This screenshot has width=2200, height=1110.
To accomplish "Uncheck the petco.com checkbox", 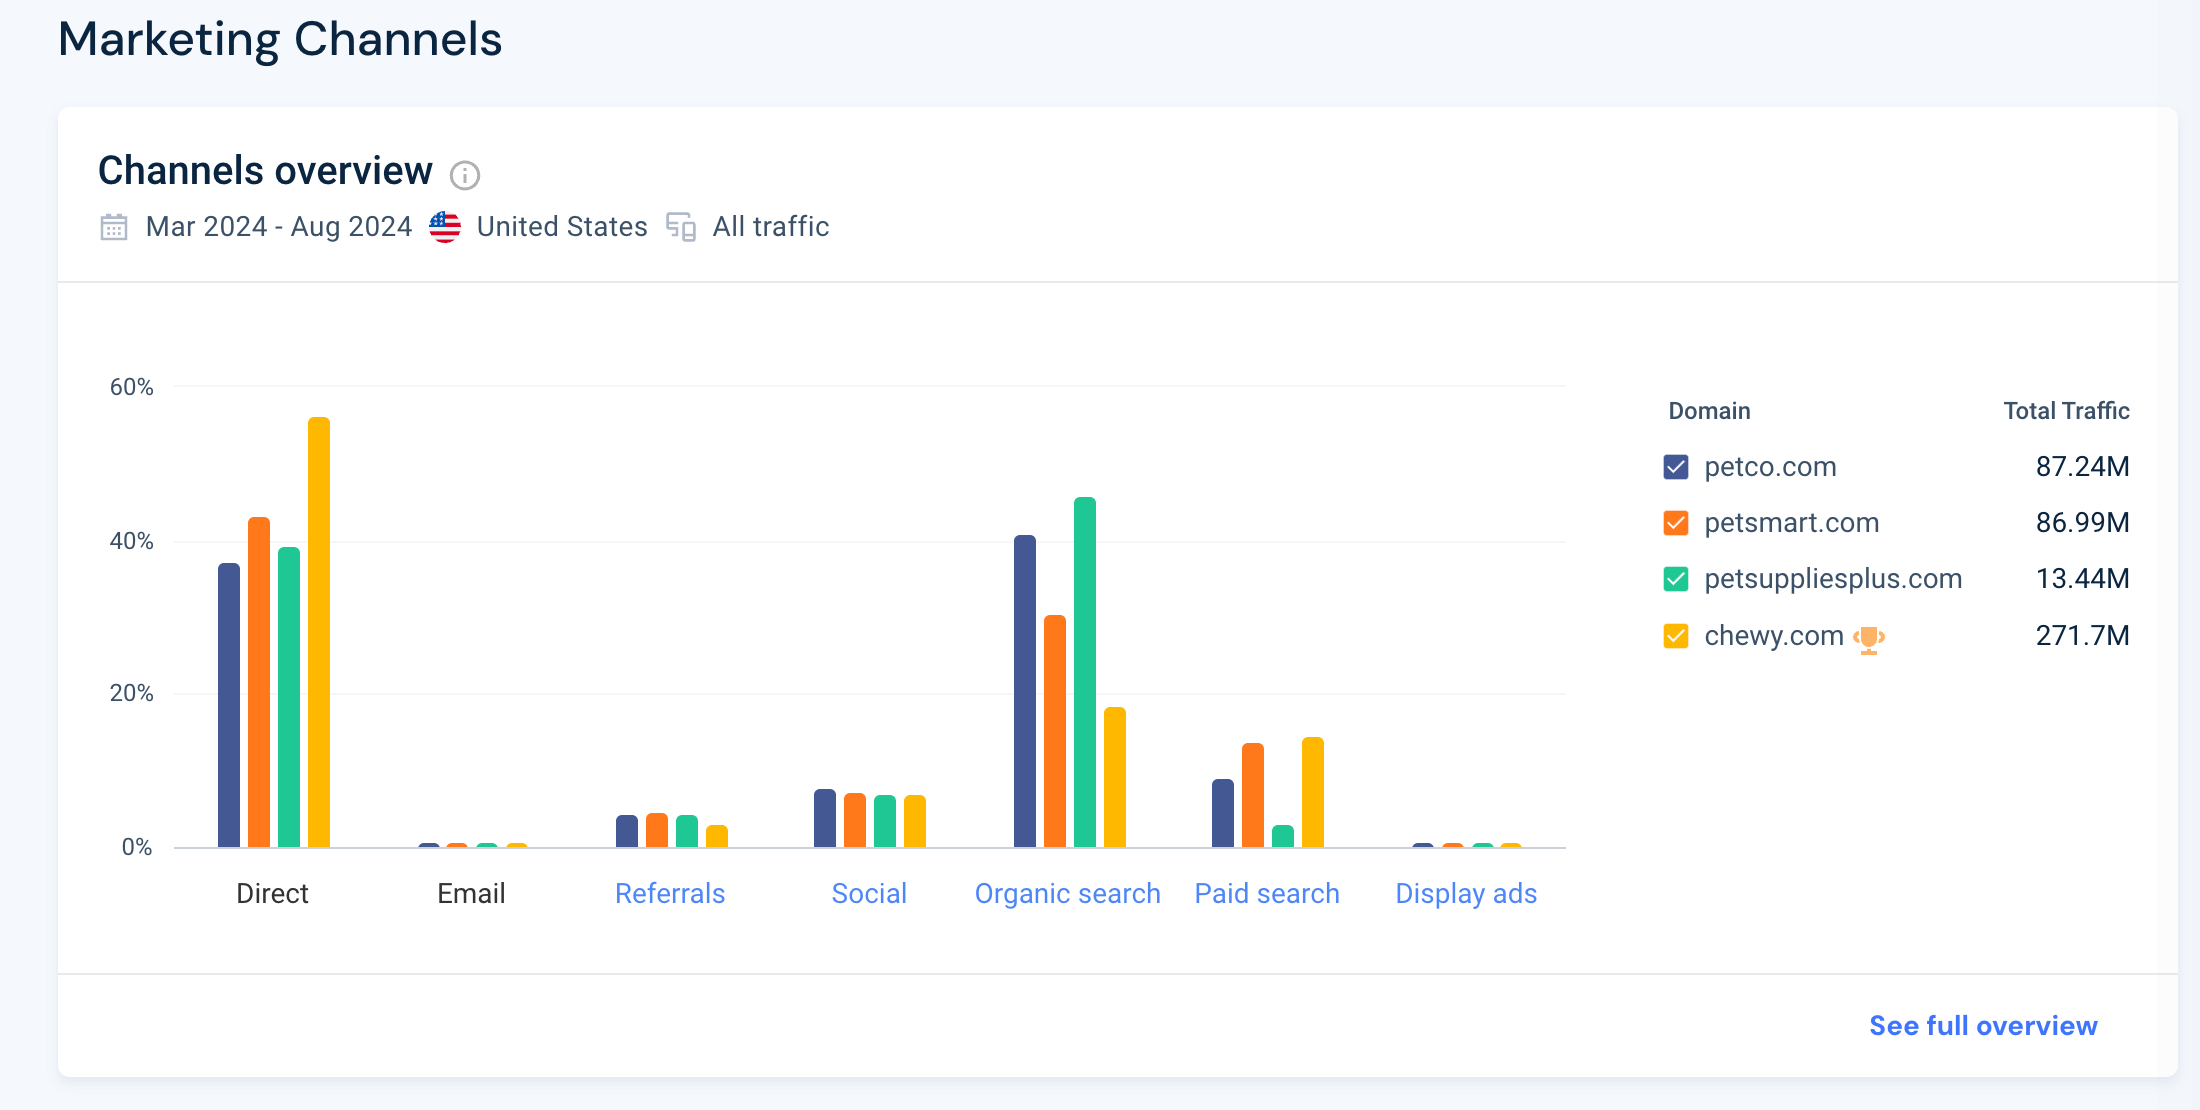I will 1676,467.
